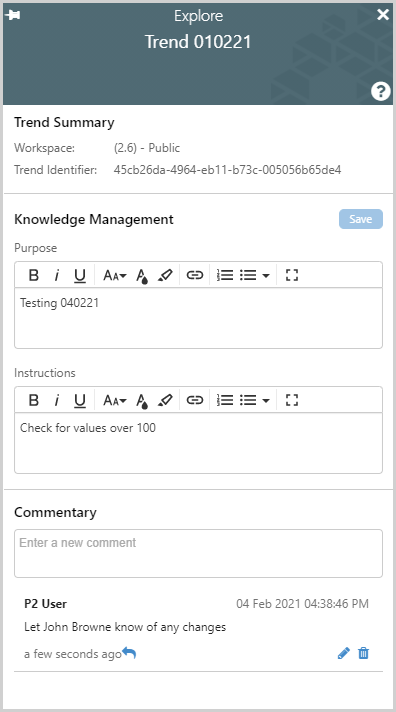This screenshot has width=396, height=712.
Task: Open font size dropdown in Purpose toolbar
Action: pos(114,275)
